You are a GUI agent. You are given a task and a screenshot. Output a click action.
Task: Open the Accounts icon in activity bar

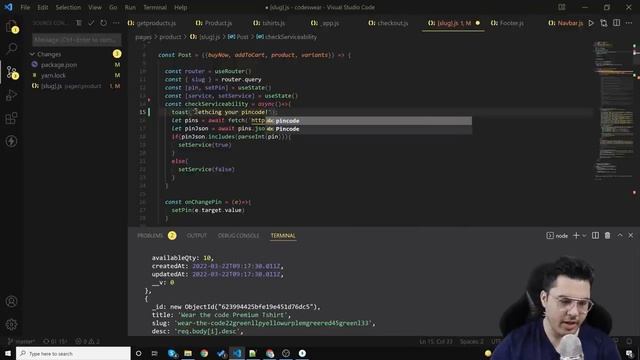pyautogui.click(x=11, y=301)
